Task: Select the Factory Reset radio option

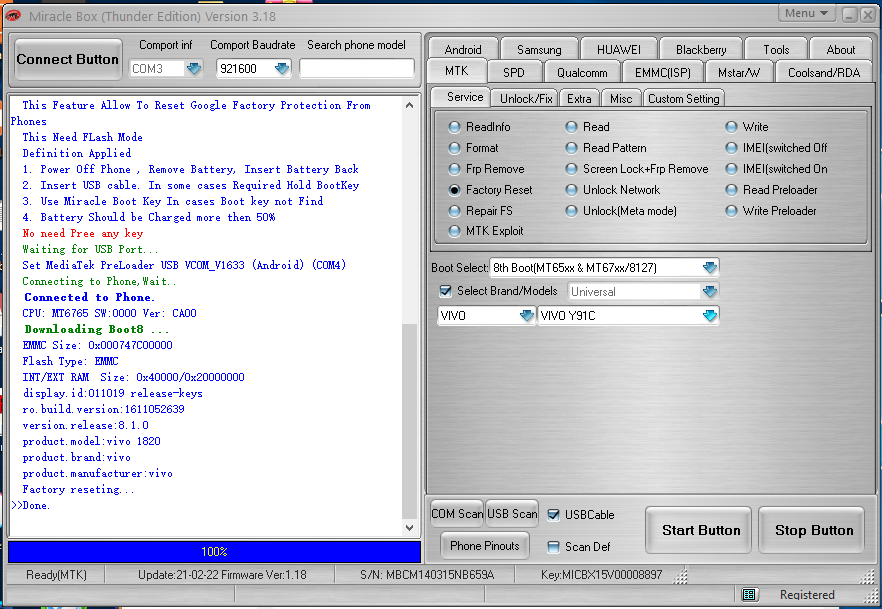Action: (x=454, y=190)
